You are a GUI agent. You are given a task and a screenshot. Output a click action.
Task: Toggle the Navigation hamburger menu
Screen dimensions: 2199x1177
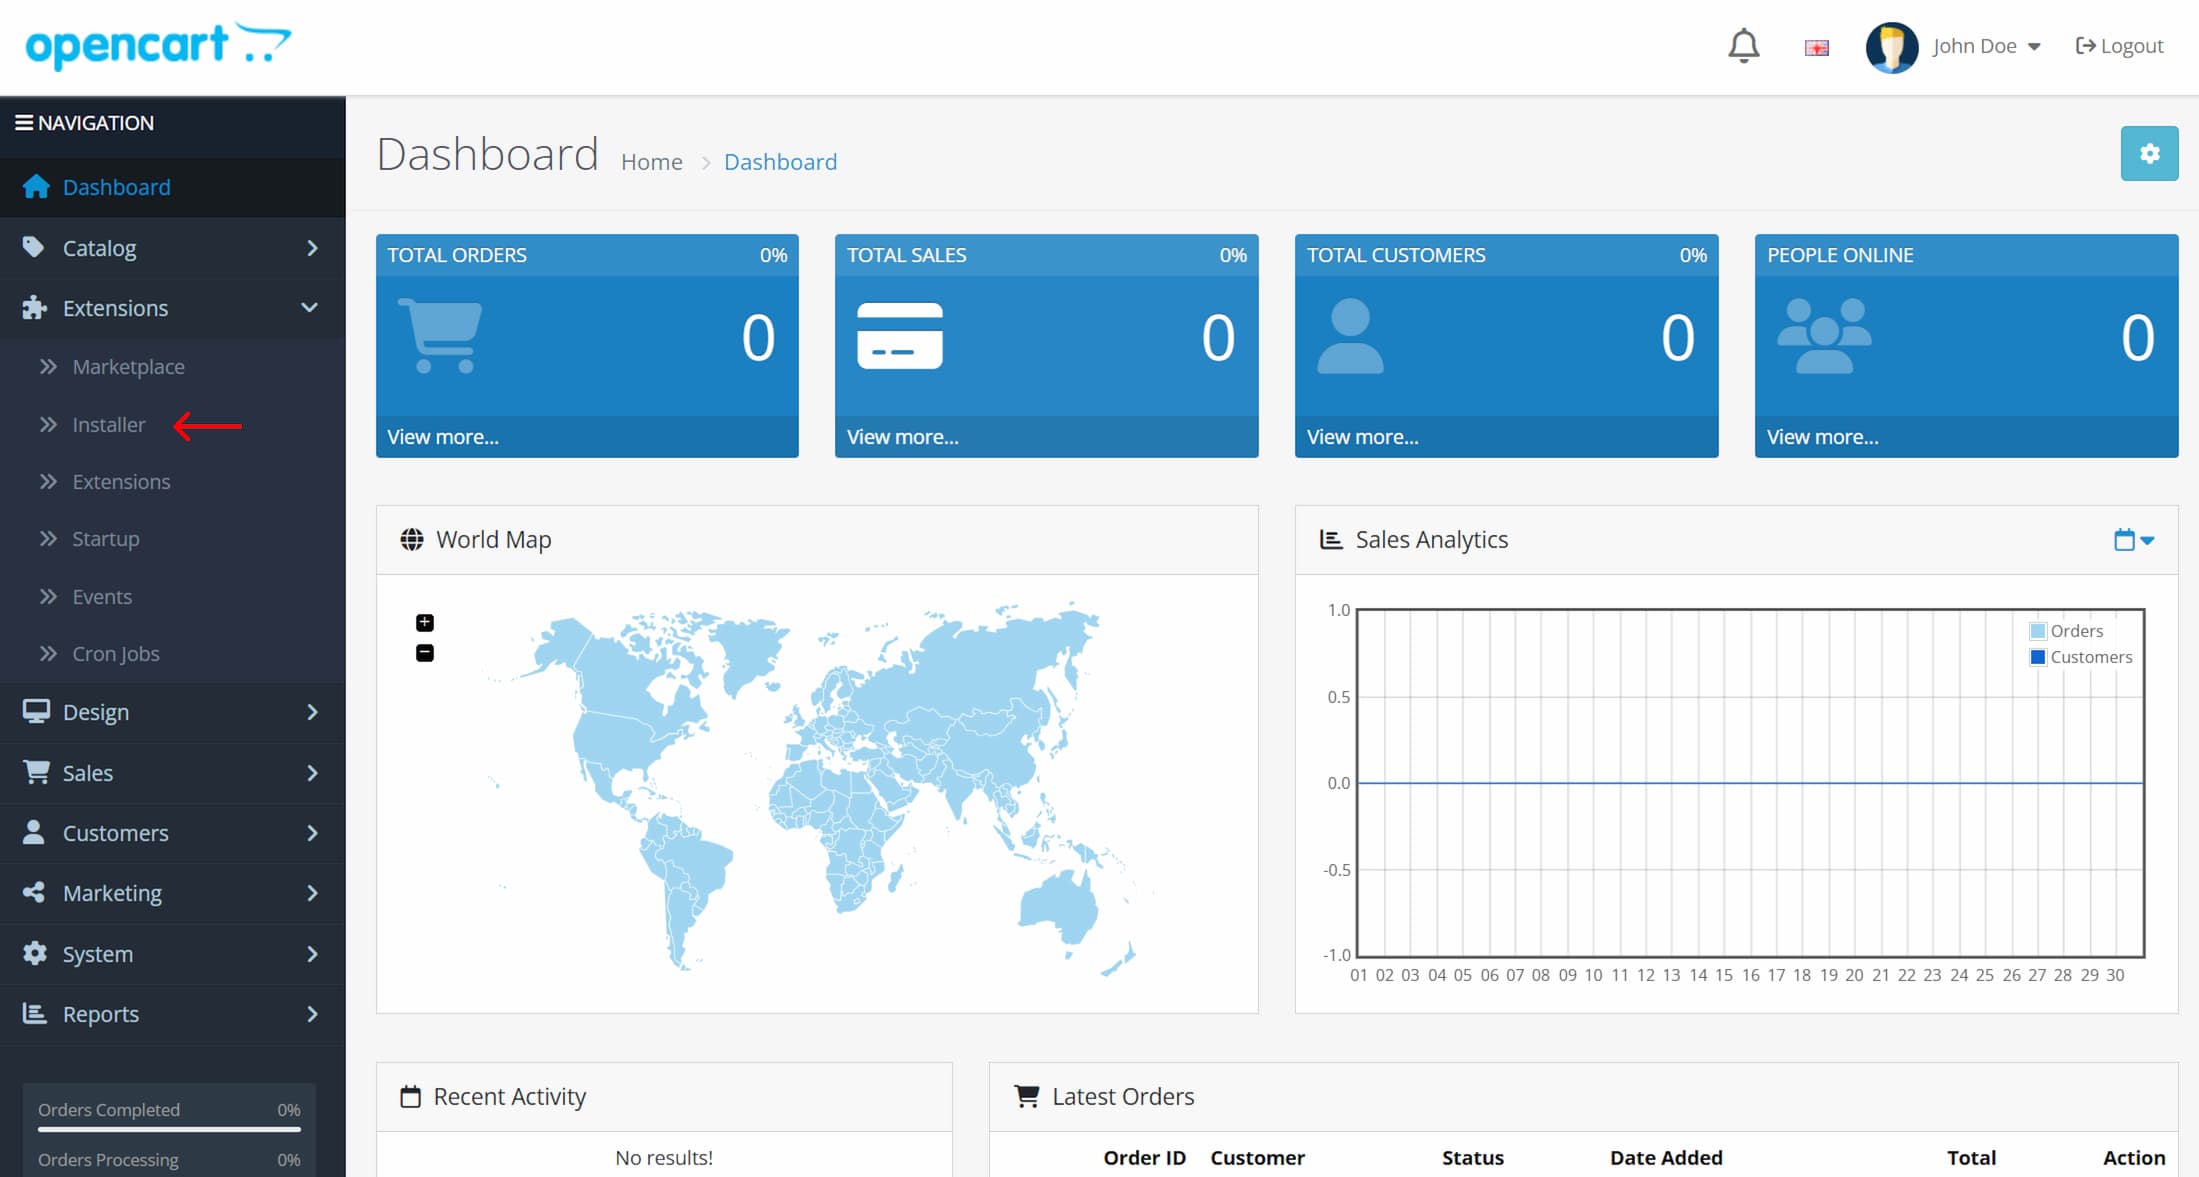click(24, 123)
